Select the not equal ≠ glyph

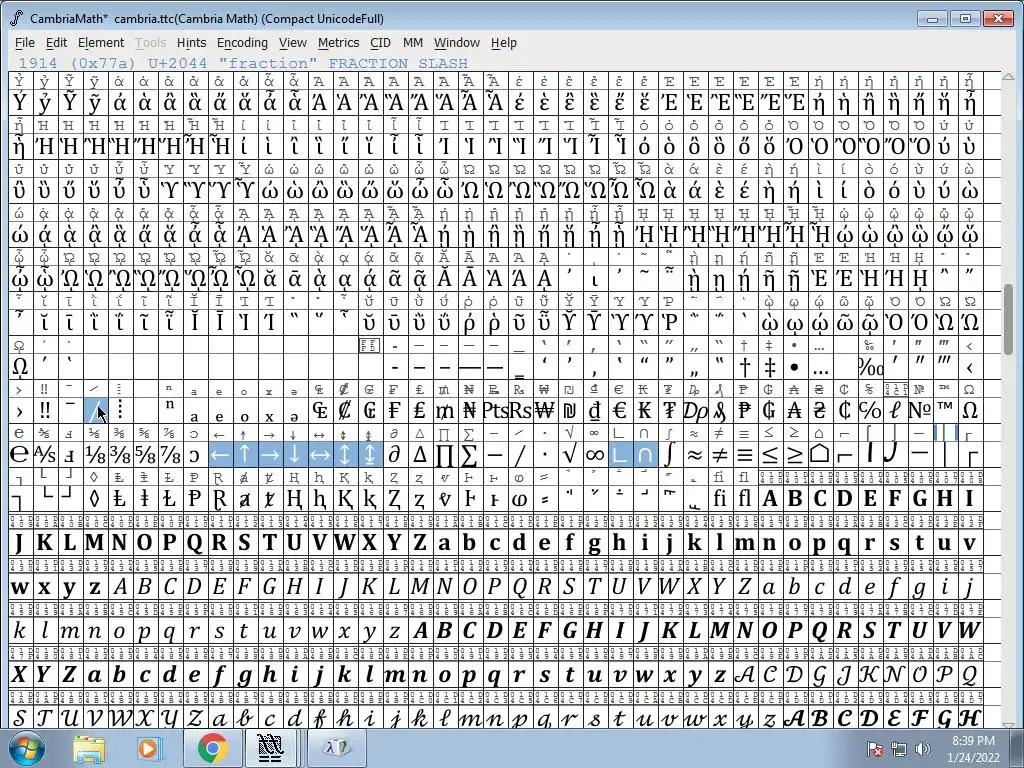pos(719,455)
